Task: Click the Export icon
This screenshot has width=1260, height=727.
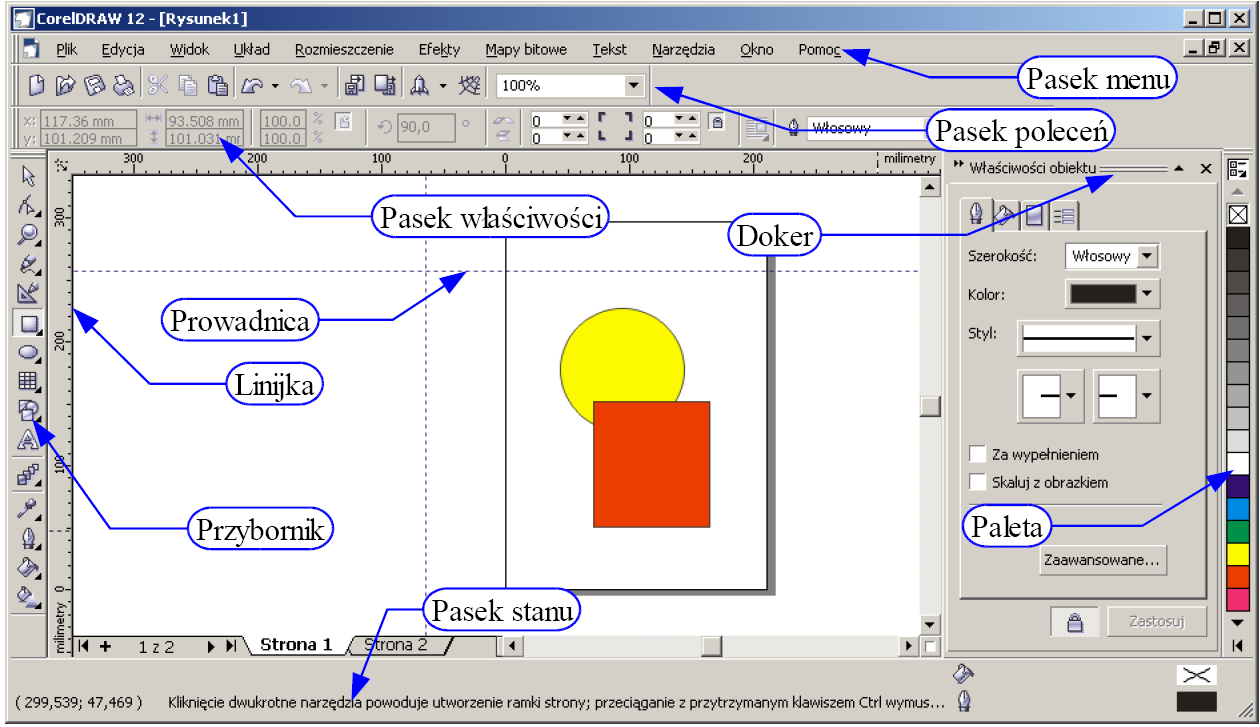Action: pyautogui.click(x=384, y=86)
